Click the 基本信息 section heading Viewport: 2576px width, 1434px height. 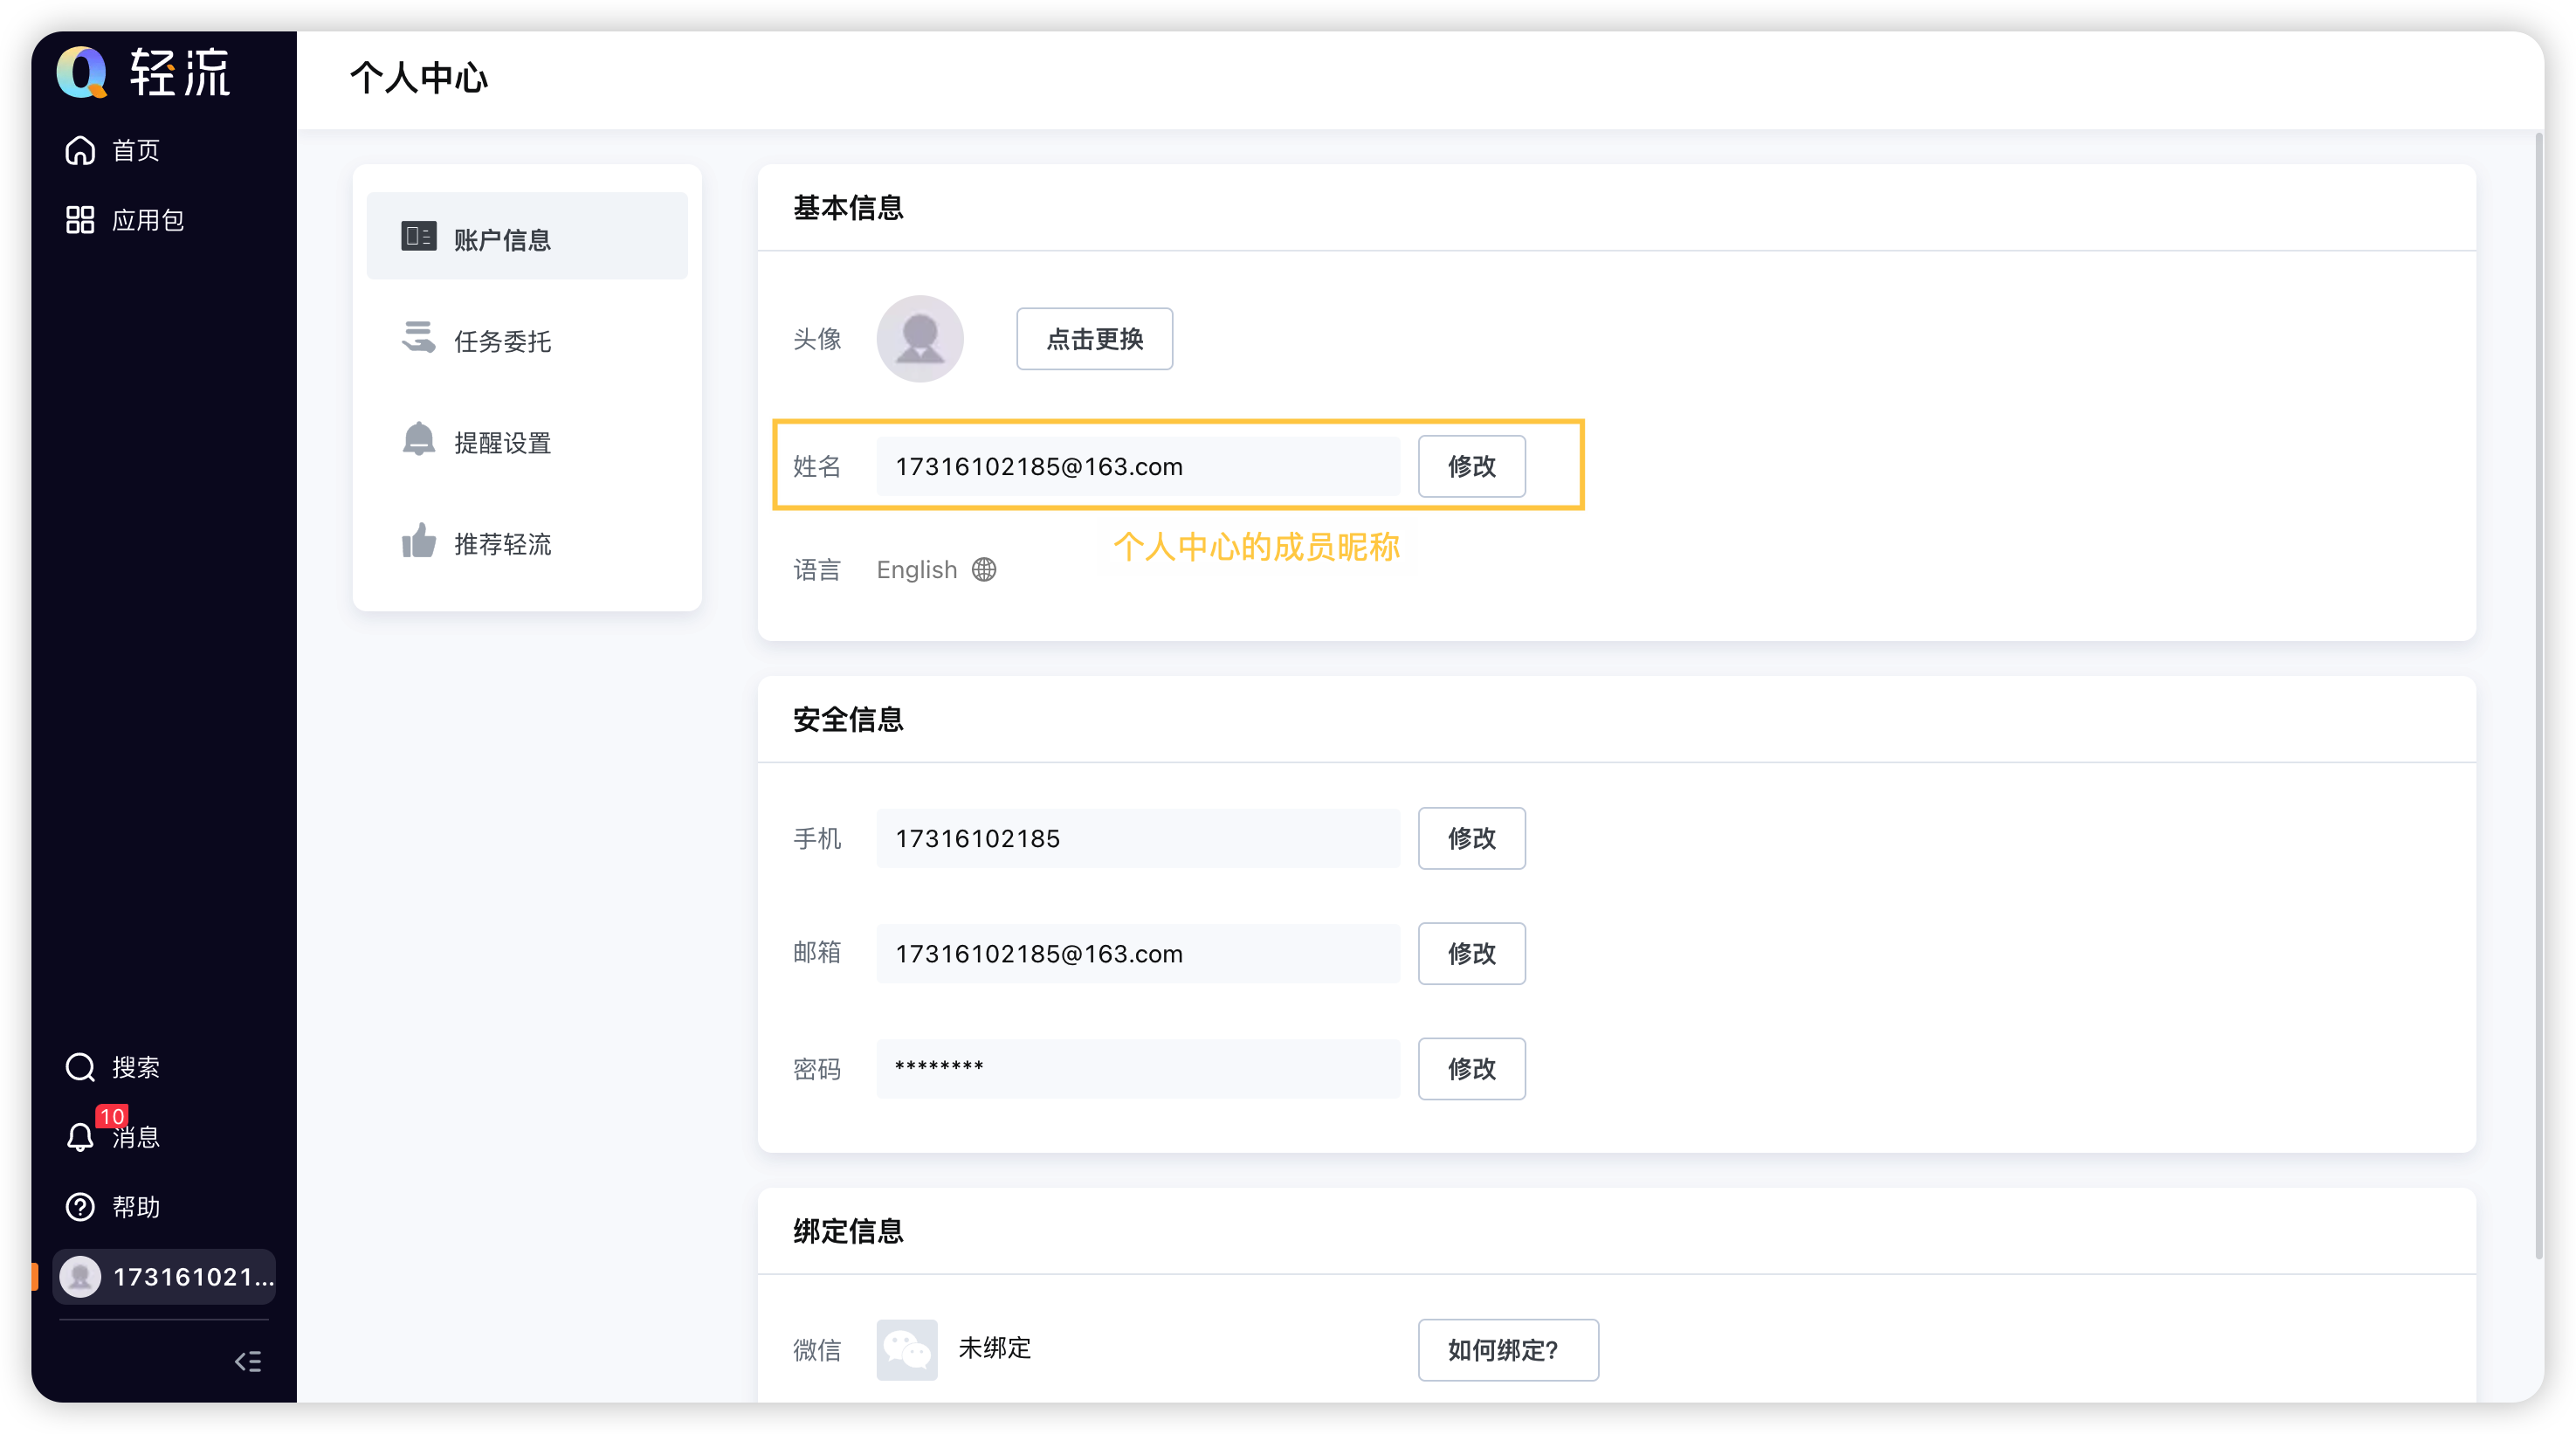point(848,208)
